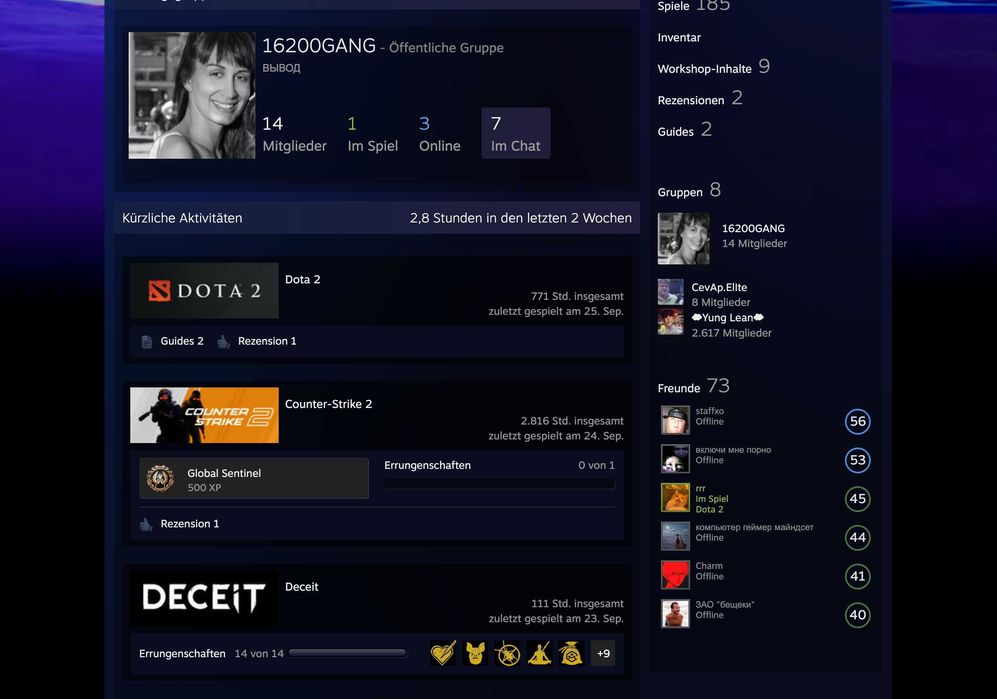The image size is (997, 699).
Task: Click the Counter-Strike 2 achievement progress bar
Action: click(x=499, y=484)
